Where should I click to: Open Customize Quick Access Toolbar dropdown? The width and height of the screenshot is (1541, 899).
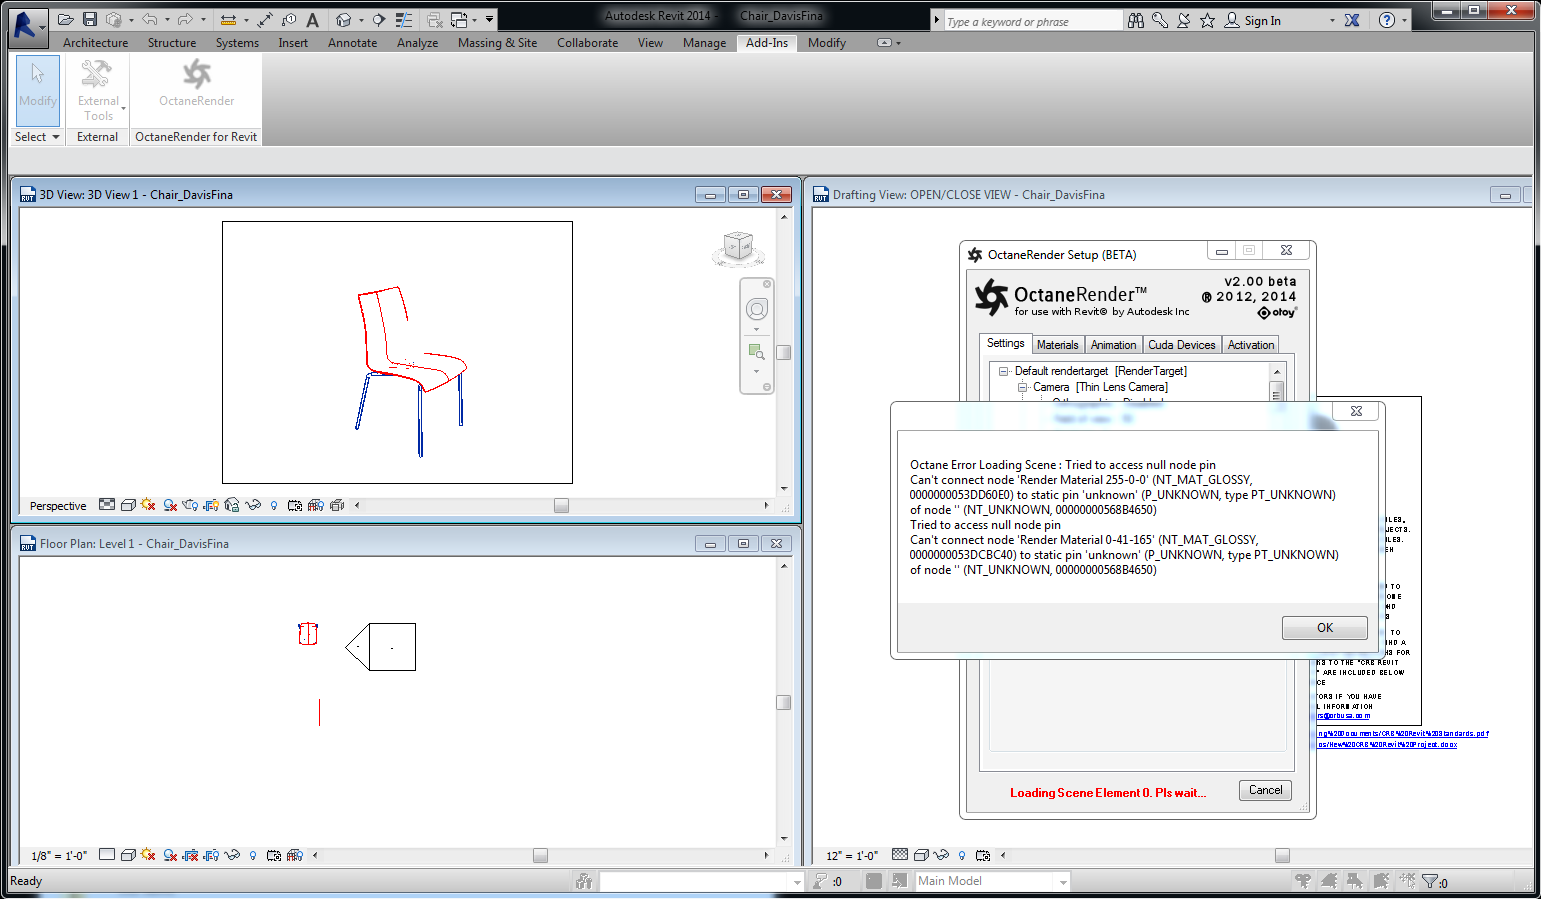tap(489, 20)
